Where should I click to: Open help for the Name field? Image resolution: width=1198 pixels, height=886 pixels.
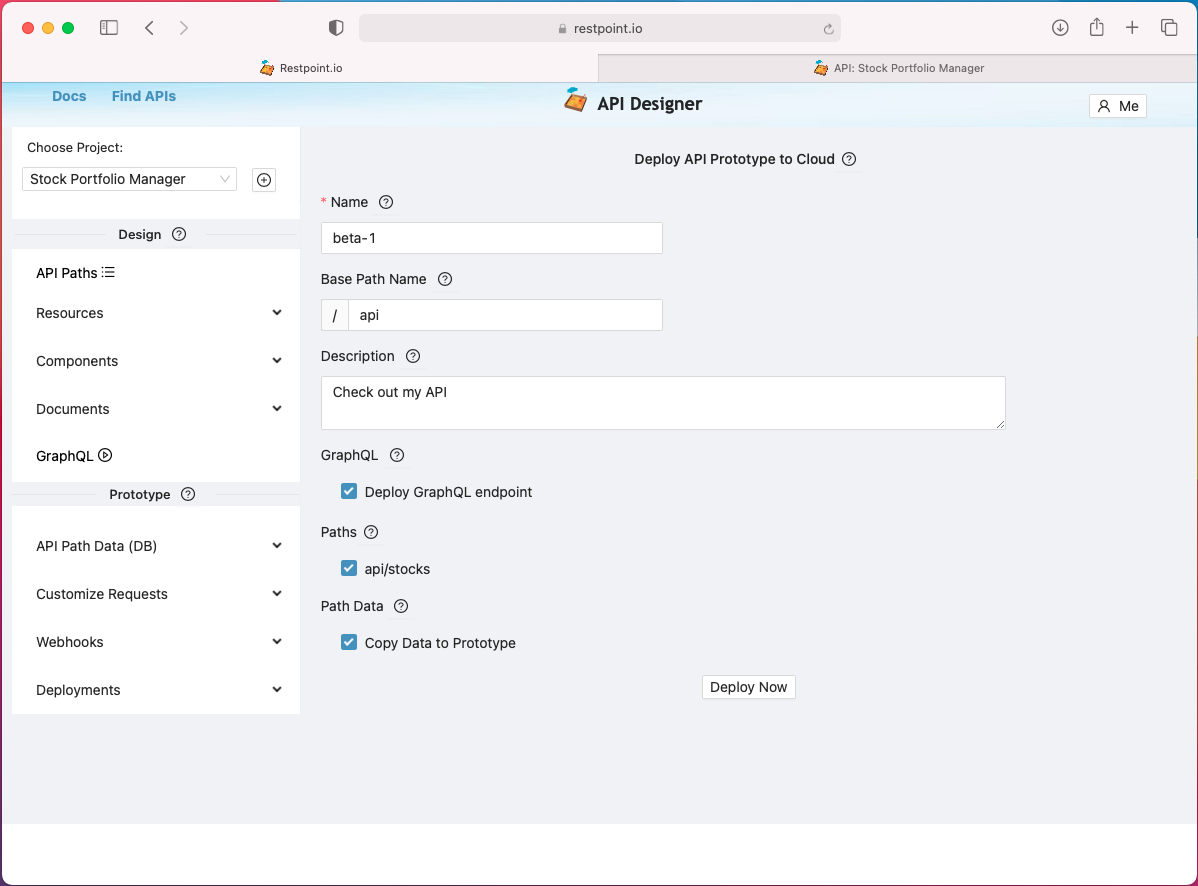tap(388, 202)
